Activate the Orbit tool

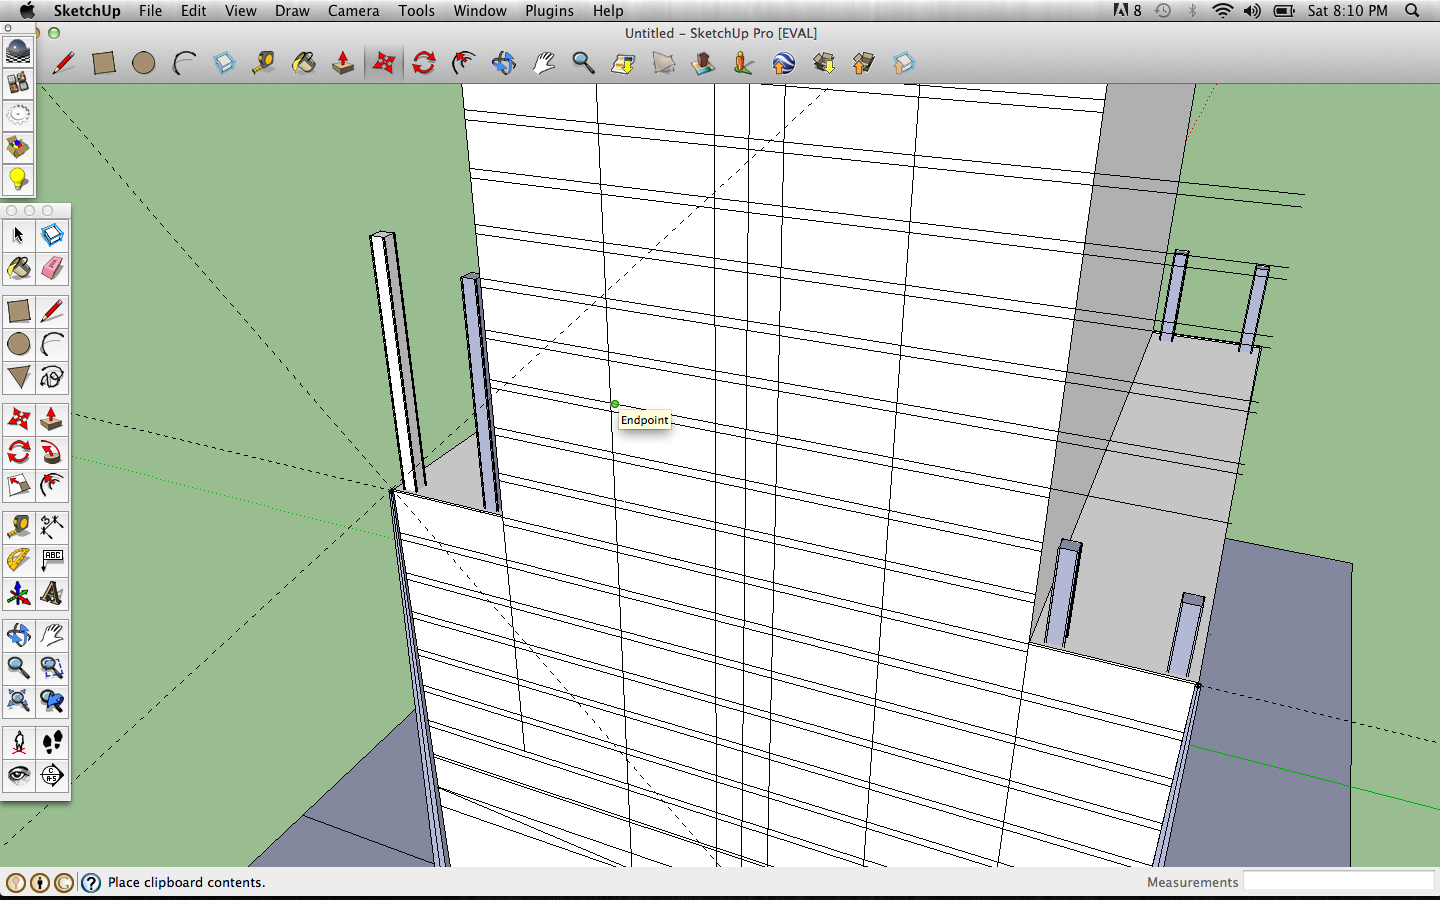click(x=18, y=634)
